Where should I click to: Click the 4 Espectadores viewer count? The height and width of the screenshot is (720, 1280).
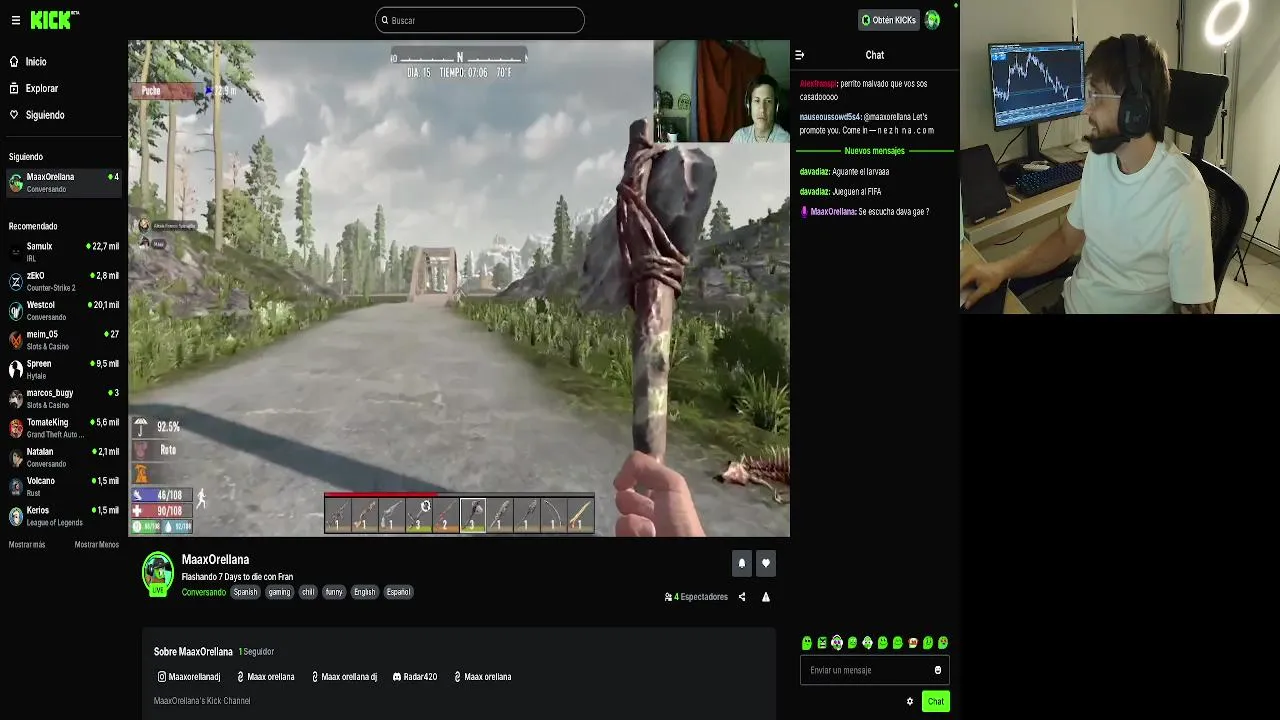tap(696, 597)
